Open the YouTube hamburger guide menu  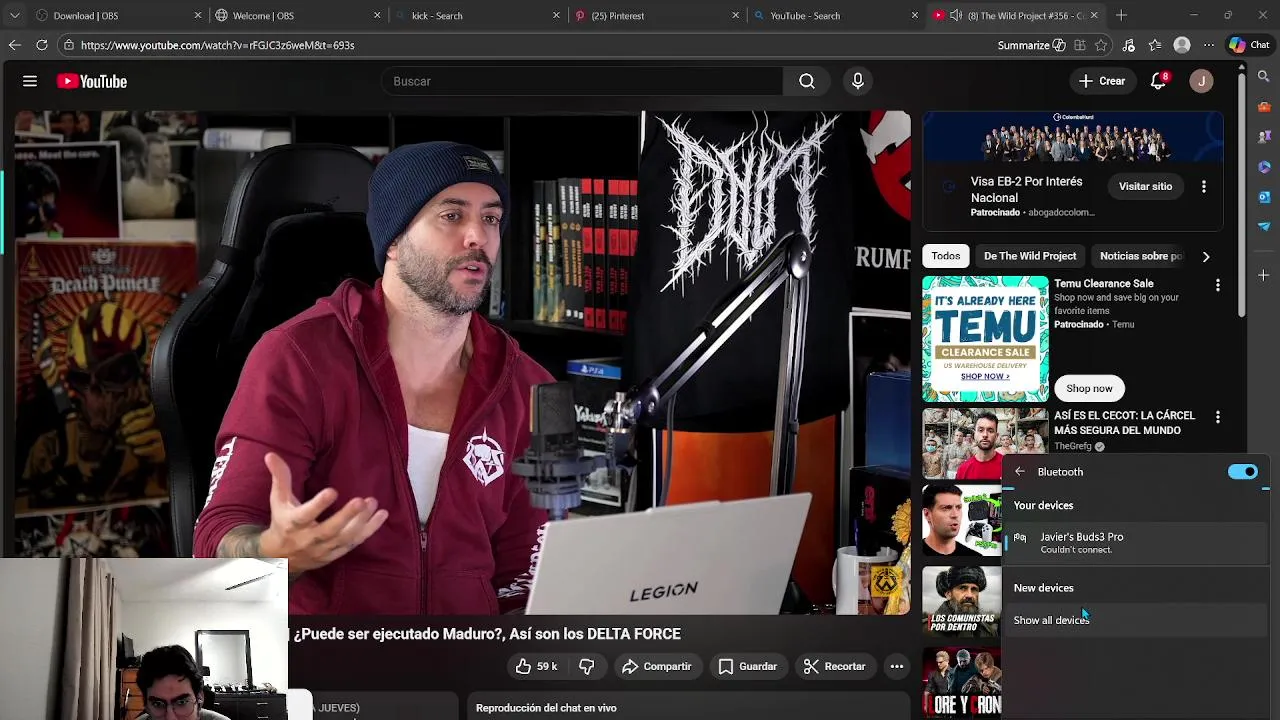(x=30, y=81)
